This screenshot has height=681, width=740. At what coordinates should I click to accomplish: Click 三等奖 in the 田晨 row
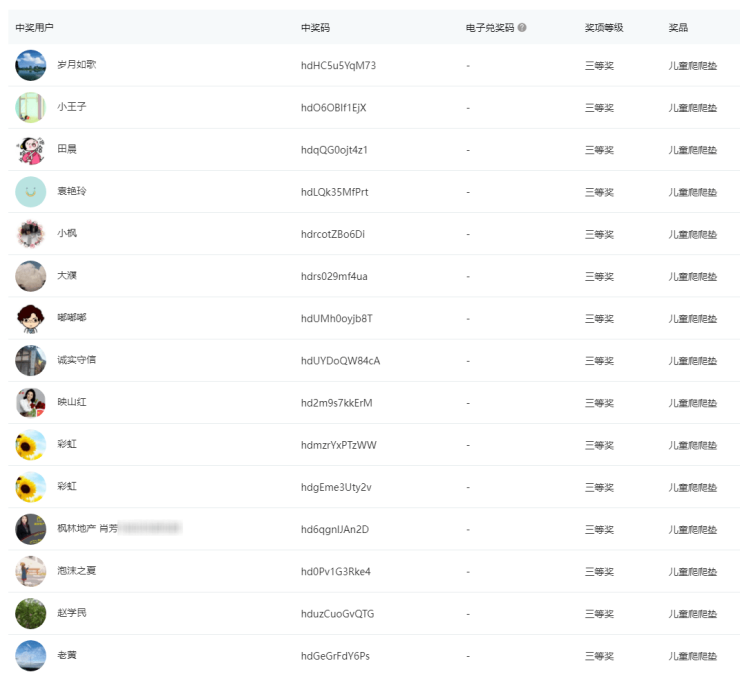[599, 150]
